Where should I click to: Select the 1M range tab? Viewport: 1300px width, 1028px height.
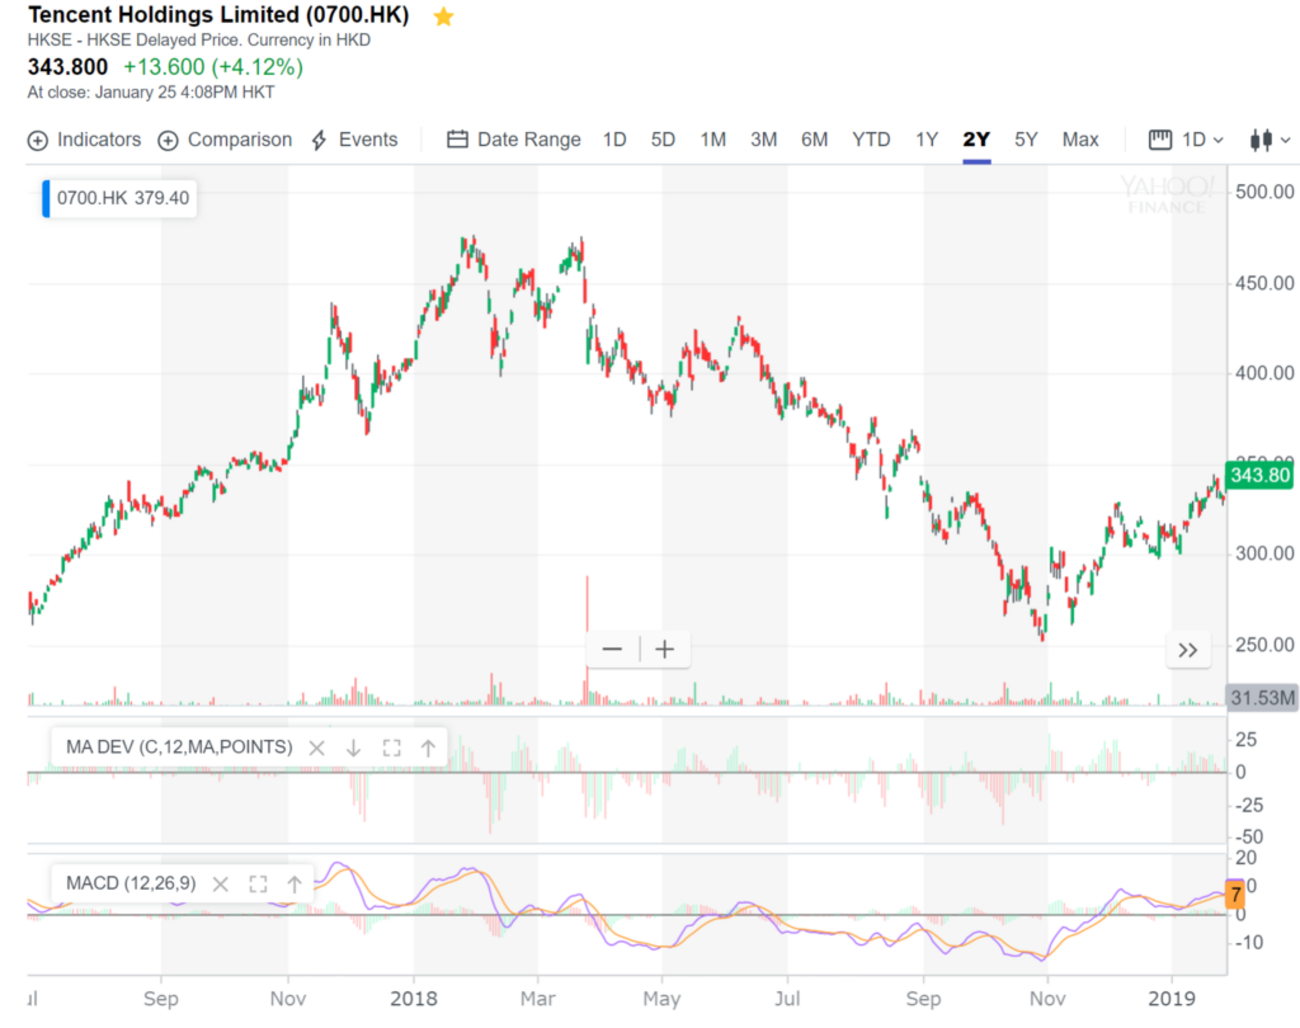[713, 140]
